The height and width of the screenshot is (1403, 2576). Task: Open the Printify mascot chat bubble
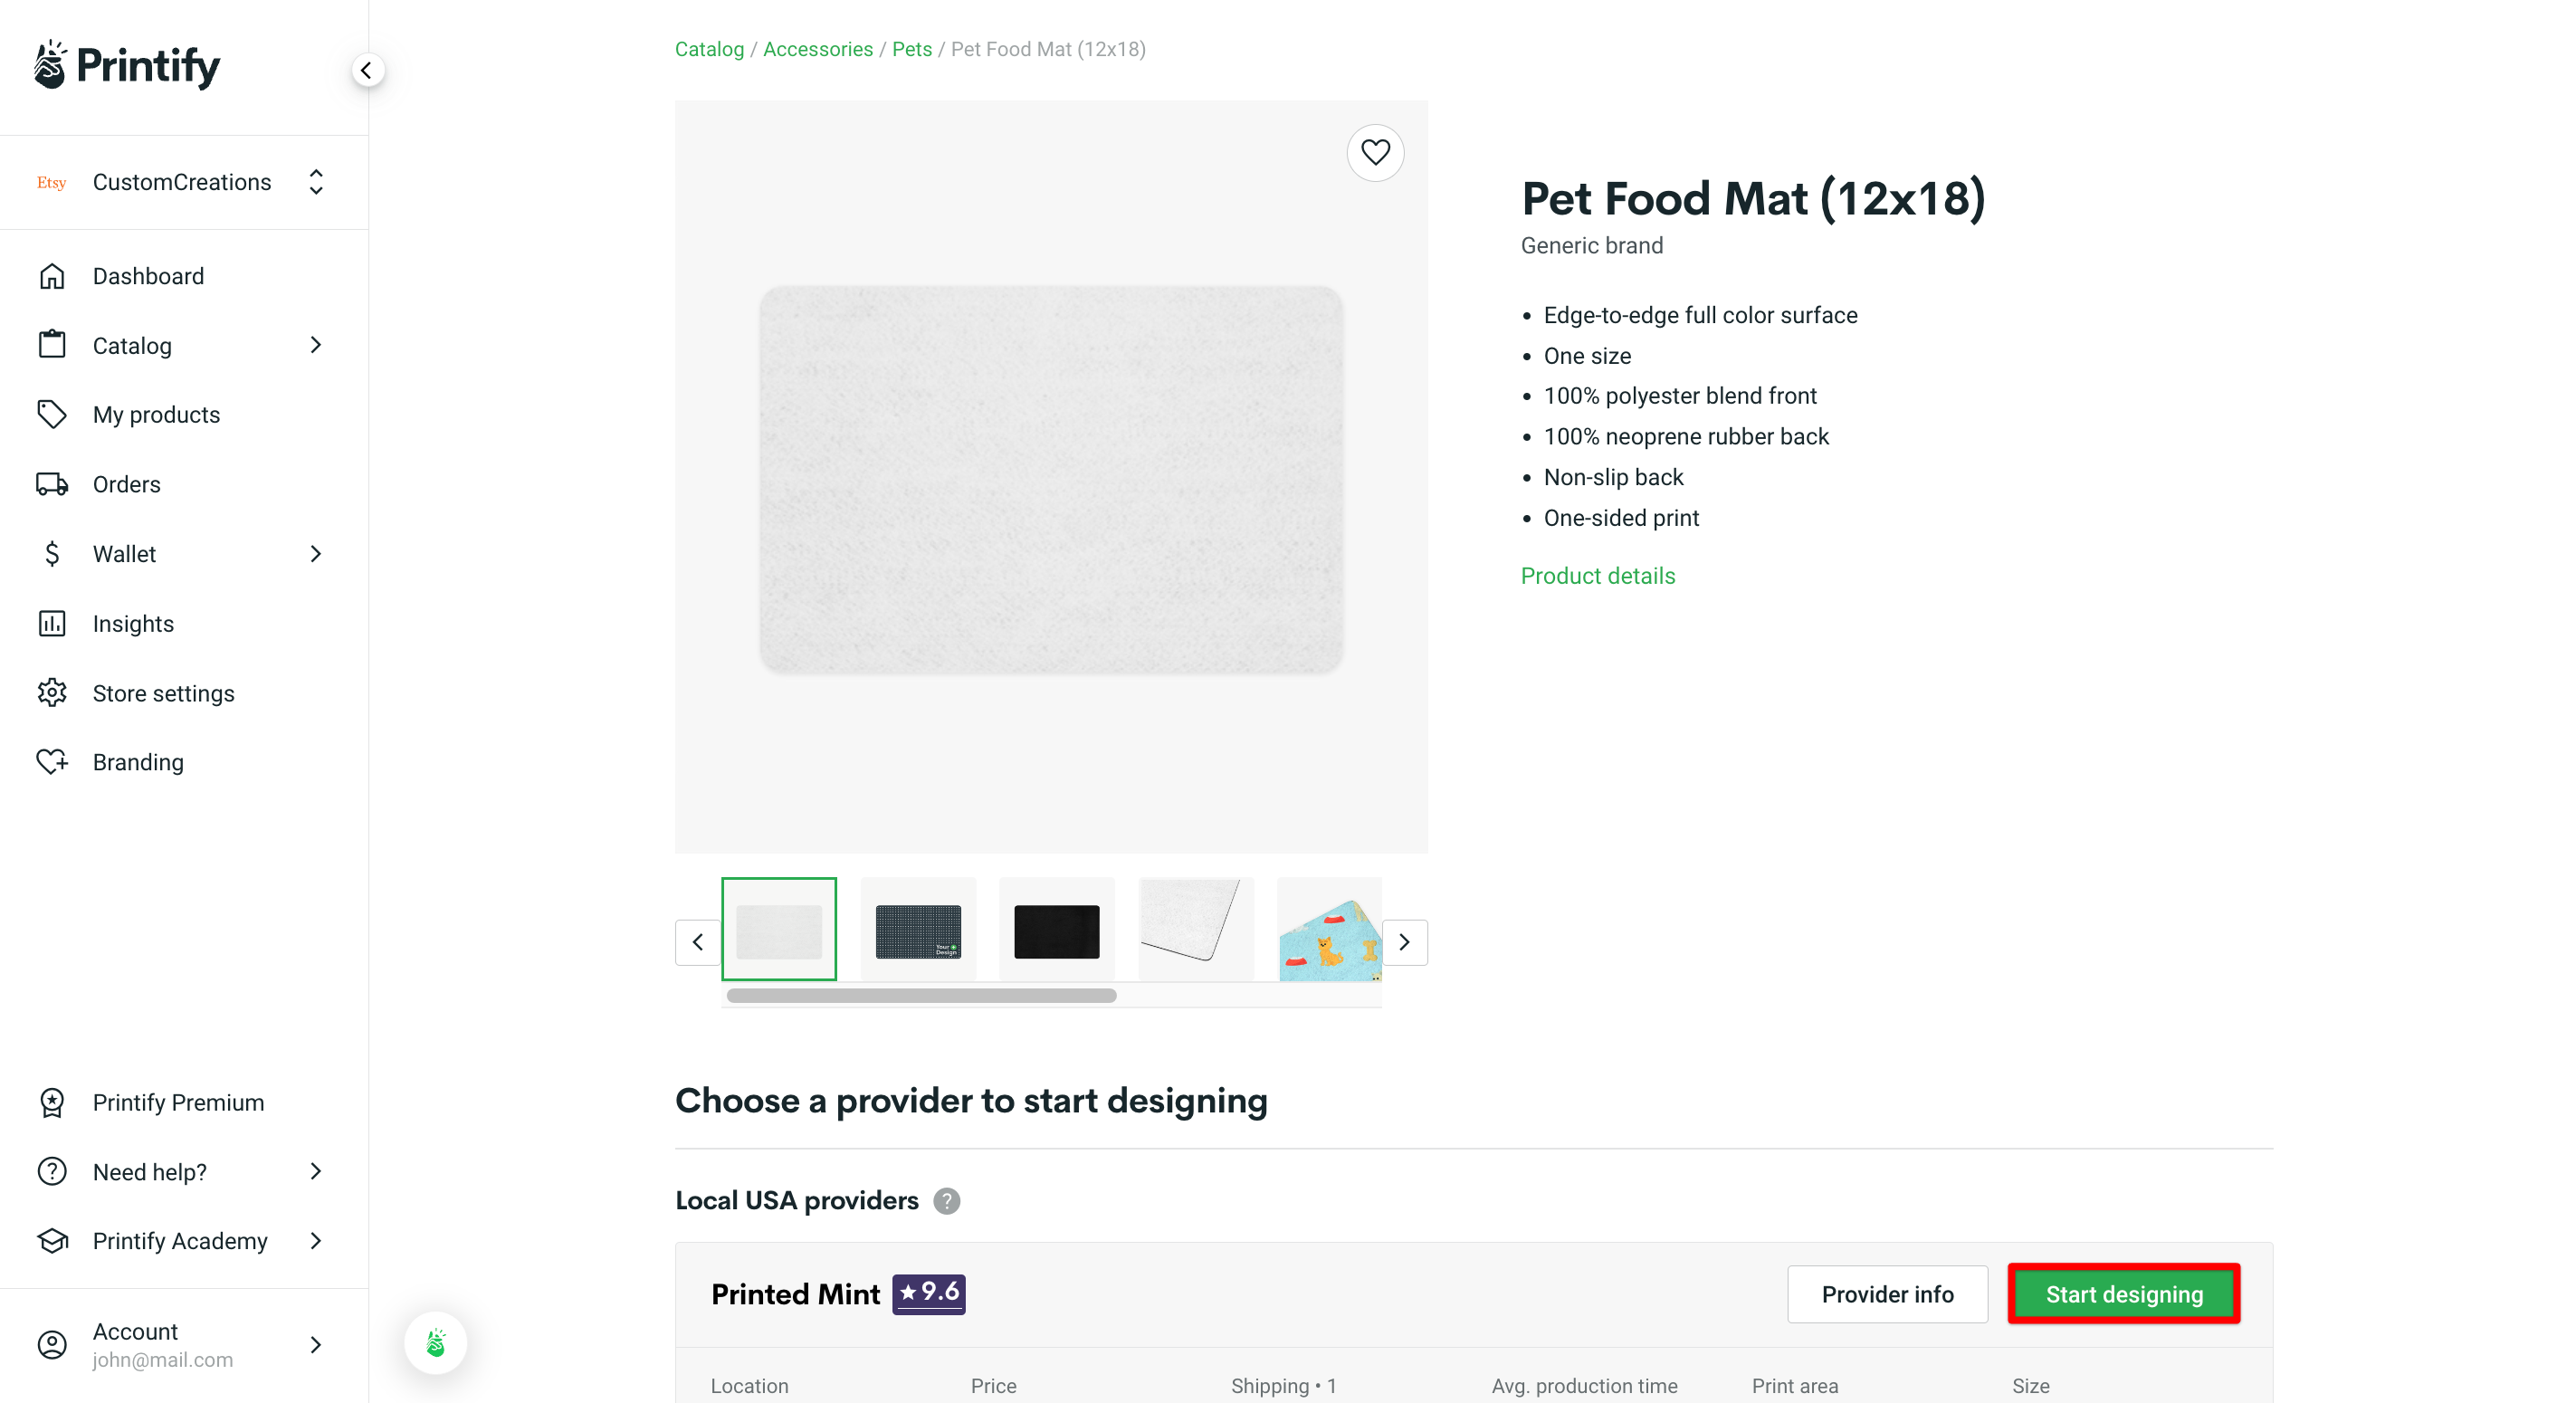tap(435, 1343)
